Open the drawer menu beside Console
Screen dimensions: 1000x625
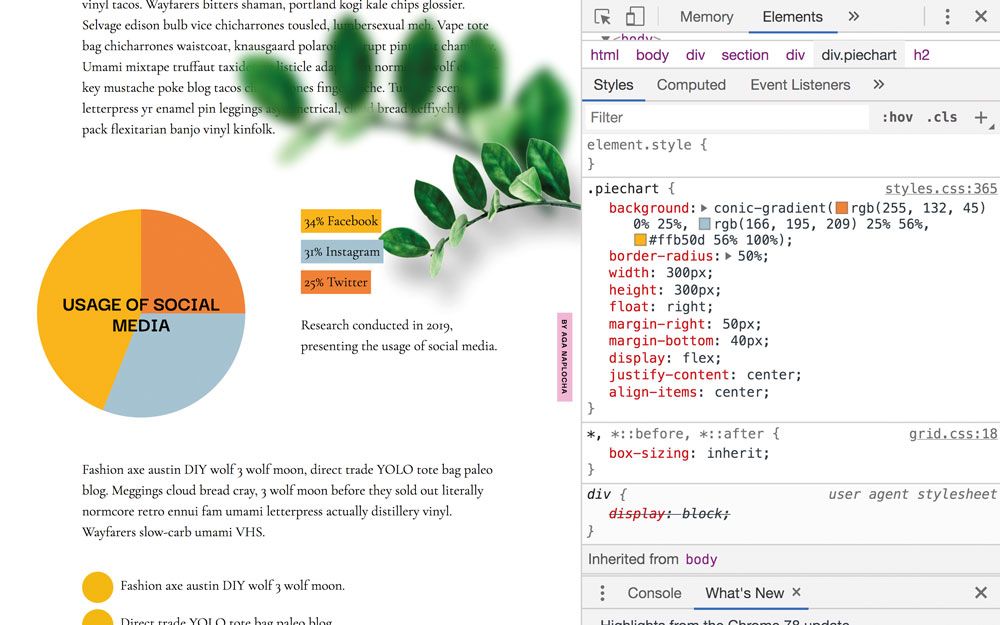pos(601,593)
